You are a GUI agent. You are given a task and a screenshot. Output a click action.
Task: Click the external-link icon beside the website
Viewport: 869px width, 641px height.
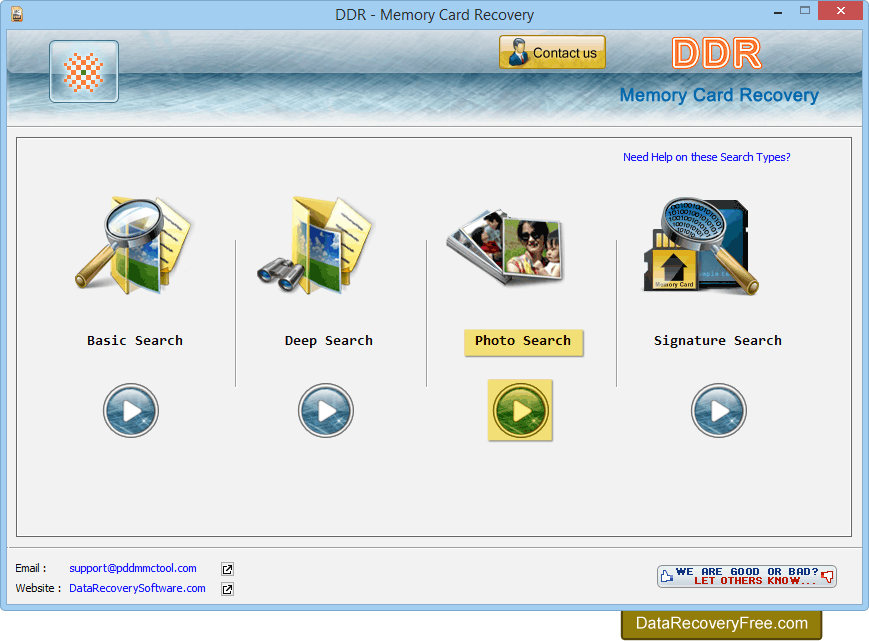click(x=227, y=589)
